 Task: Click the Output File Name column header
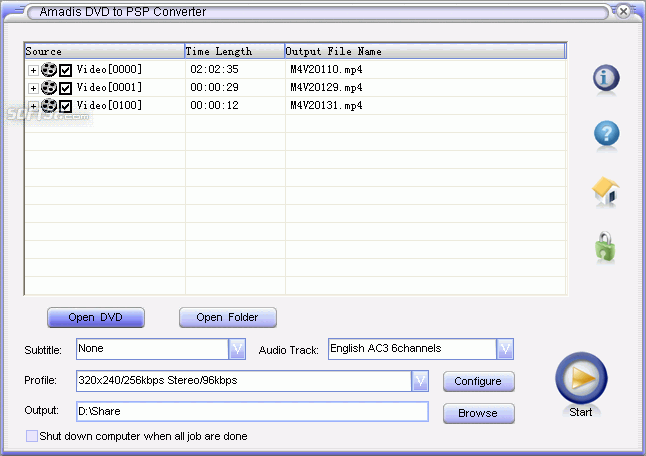pos(426,51)
